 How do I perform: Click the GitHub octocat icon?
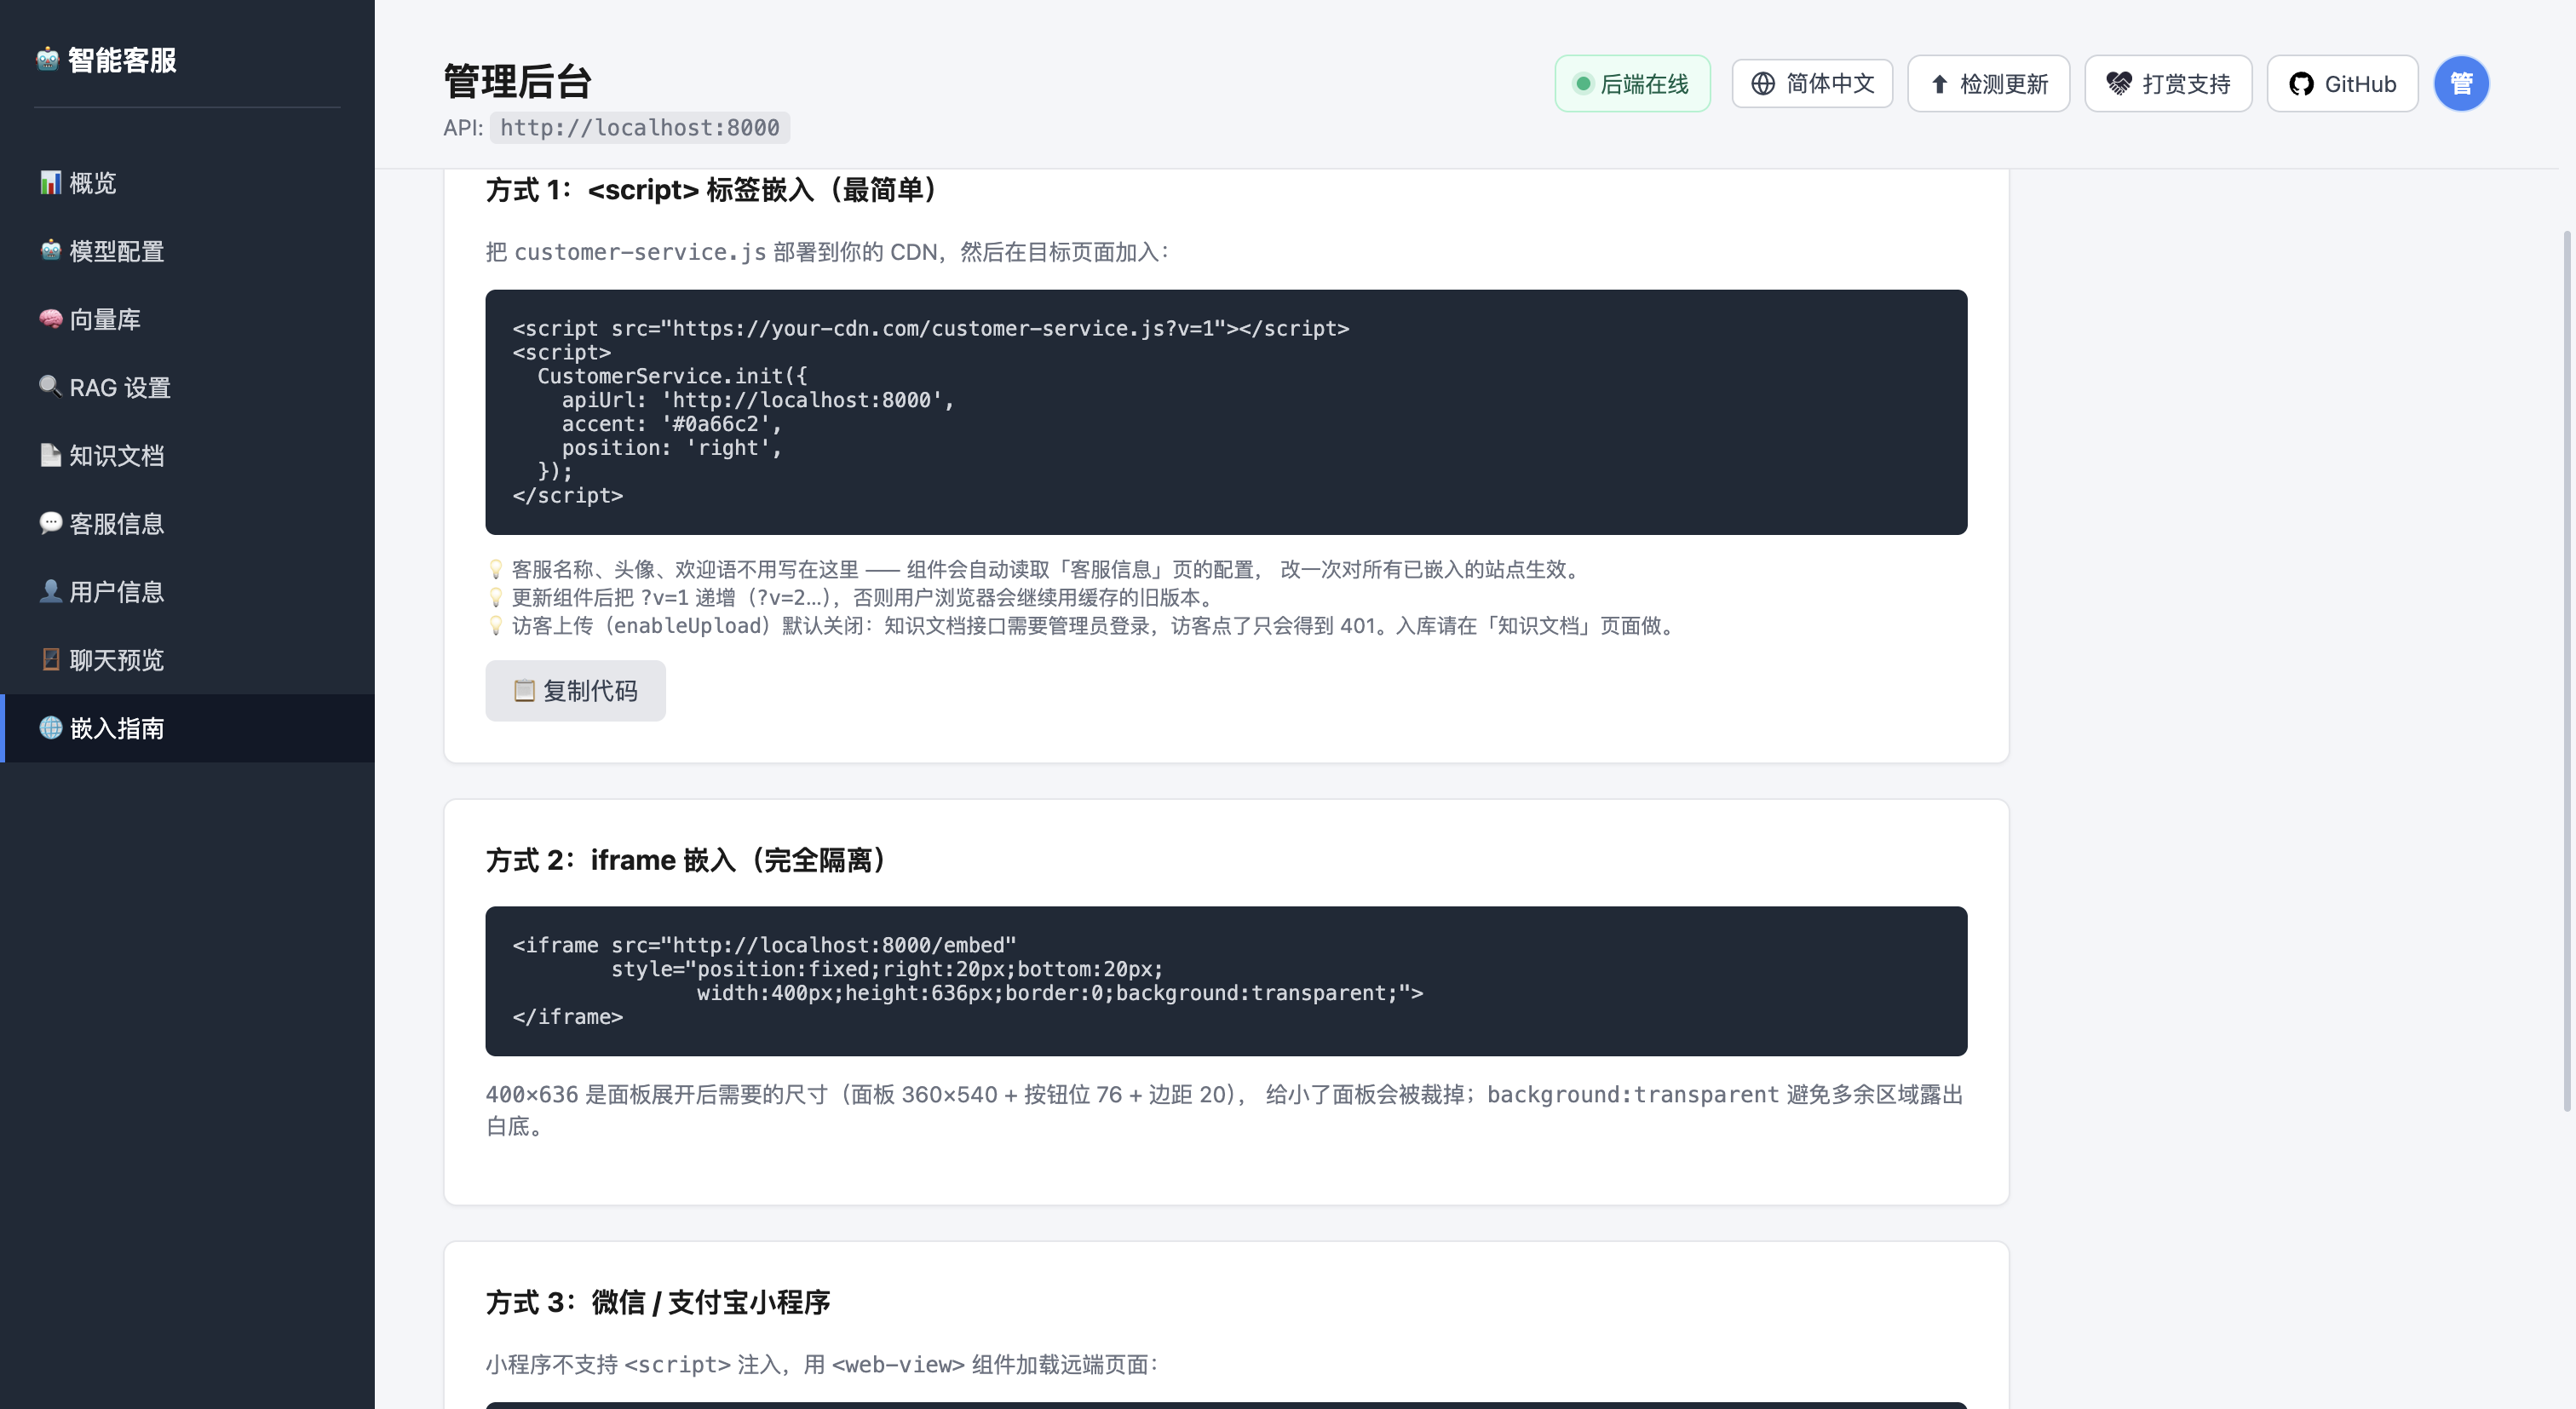[2301, 84]
